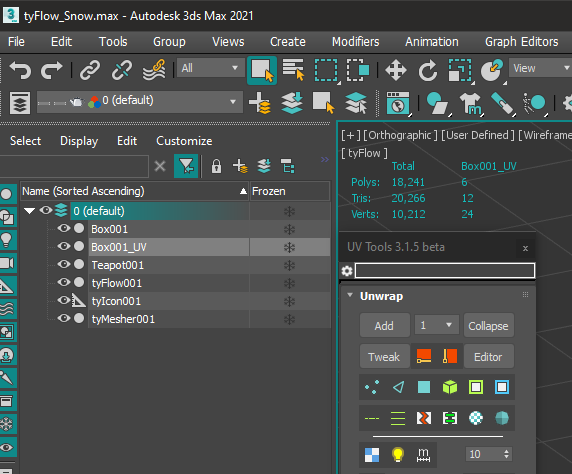Viewport: 572px width, 474px height.
Task: Activate the Select Object tool
Action: [x=262, y=70]
